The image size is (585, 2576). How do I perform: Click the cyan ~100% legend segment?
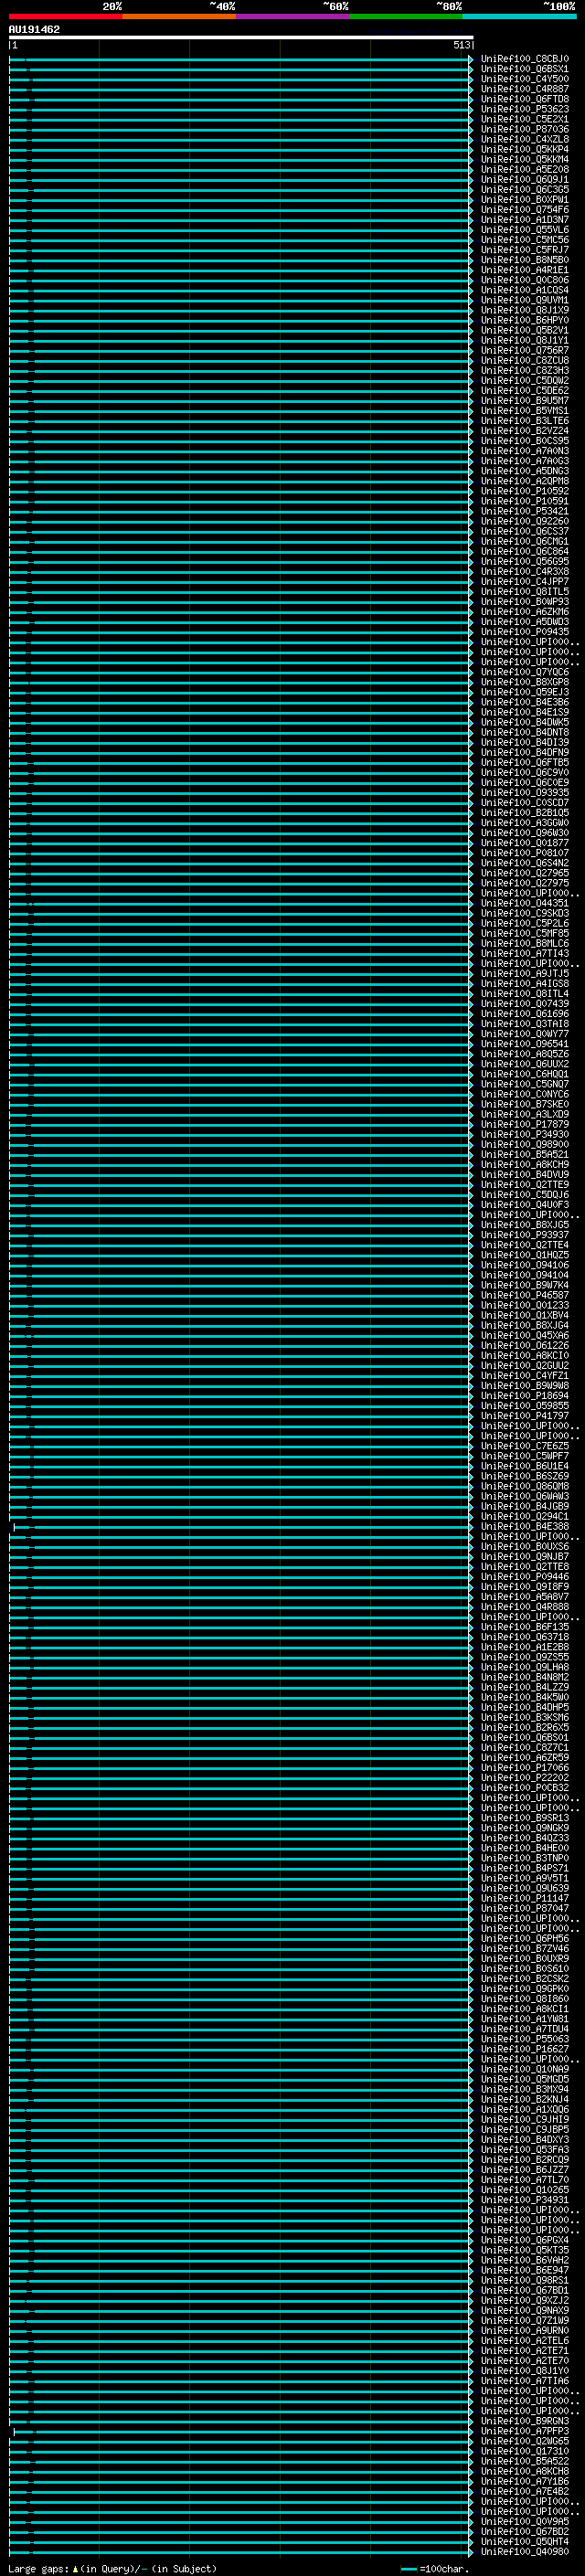[x=520, y=16]
